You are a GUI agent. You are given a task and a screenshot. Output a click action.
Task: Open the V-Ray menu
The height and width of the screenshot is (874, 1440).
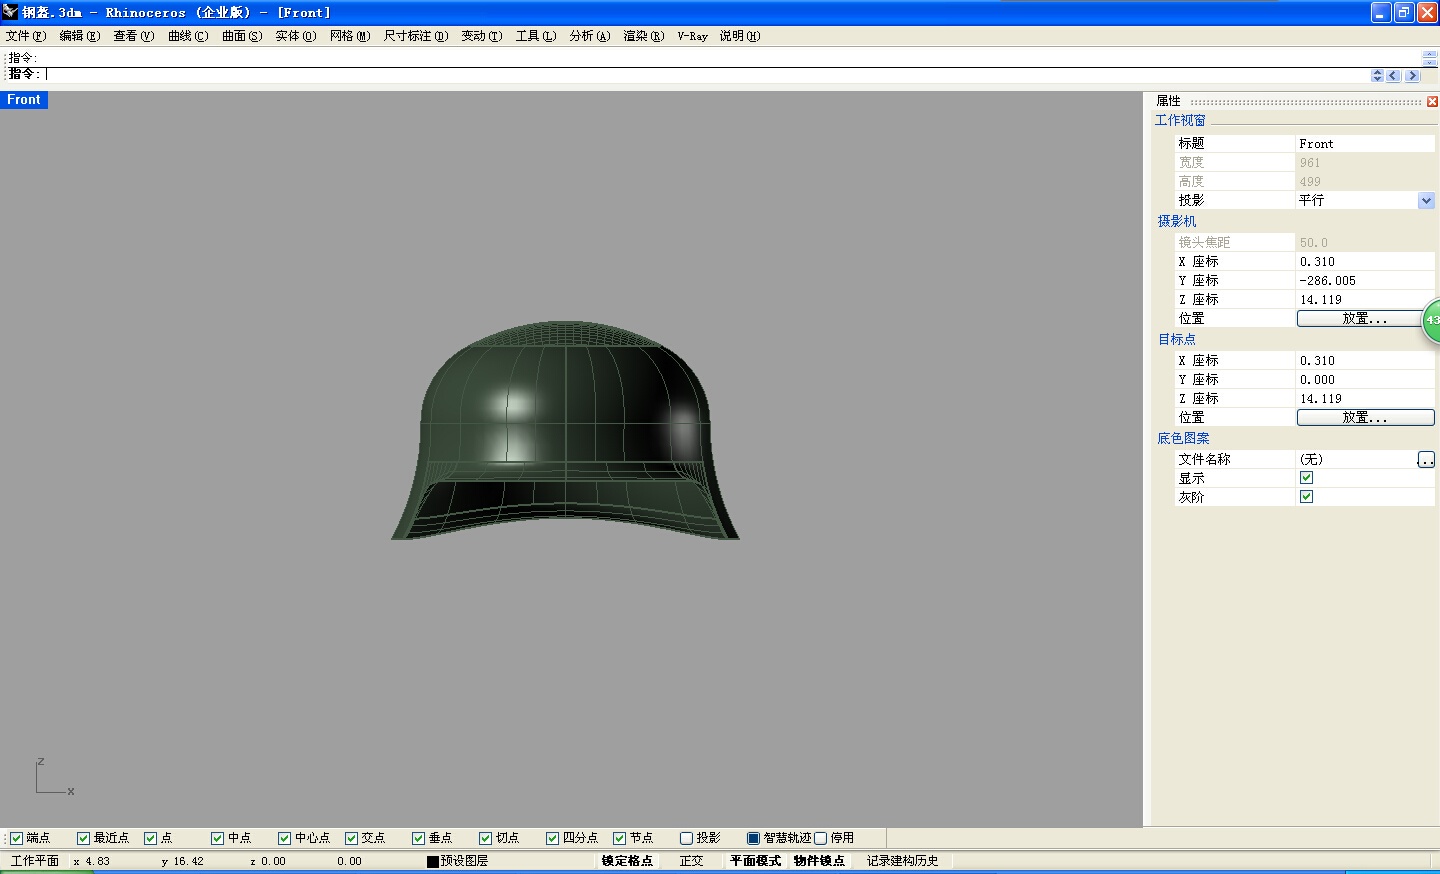692,36
